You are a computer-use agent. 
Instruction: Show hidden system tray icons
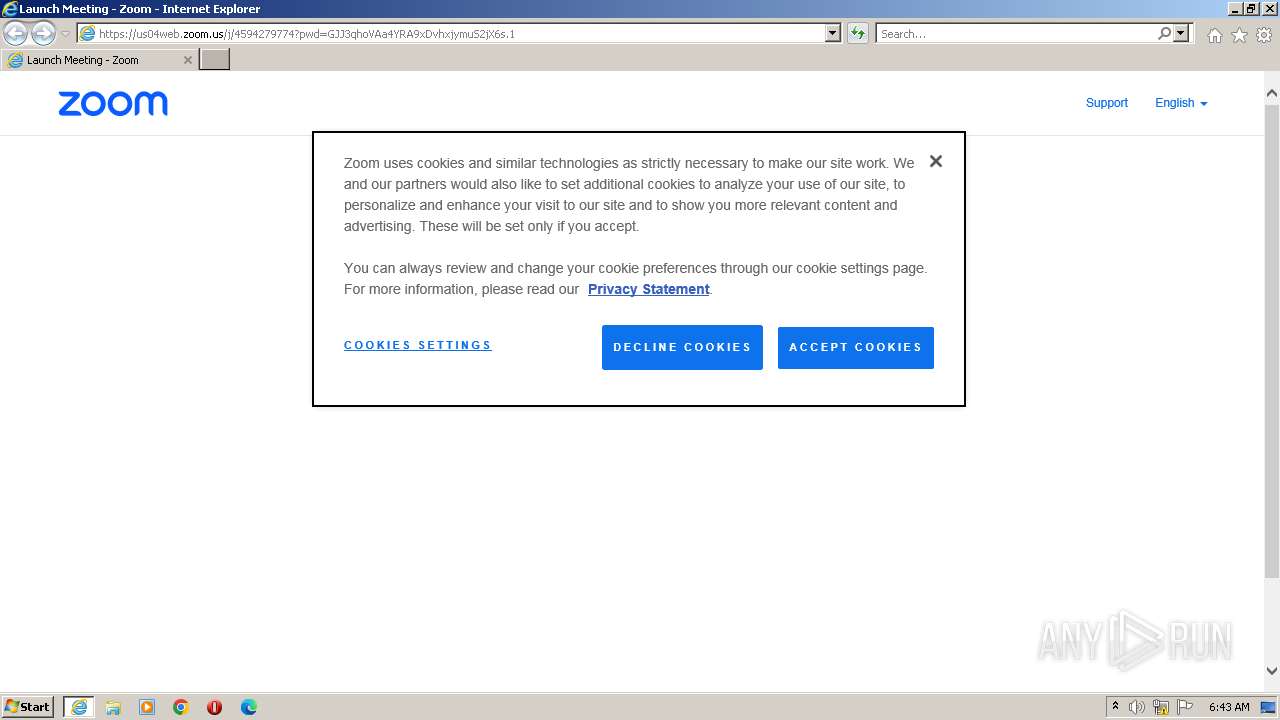1115,707
